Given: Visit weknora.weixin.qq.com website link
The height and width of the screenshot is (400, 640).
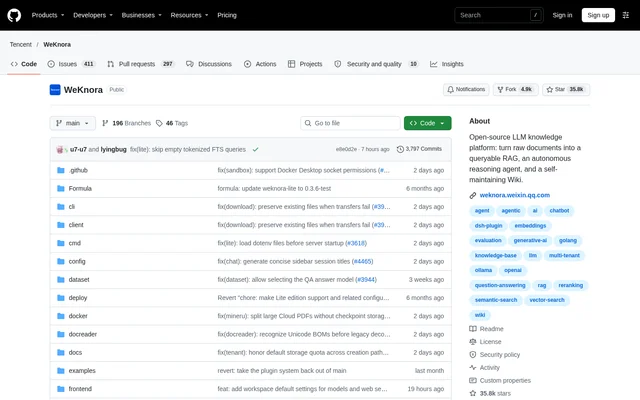Looking at the screenshot, I should 514,195.
